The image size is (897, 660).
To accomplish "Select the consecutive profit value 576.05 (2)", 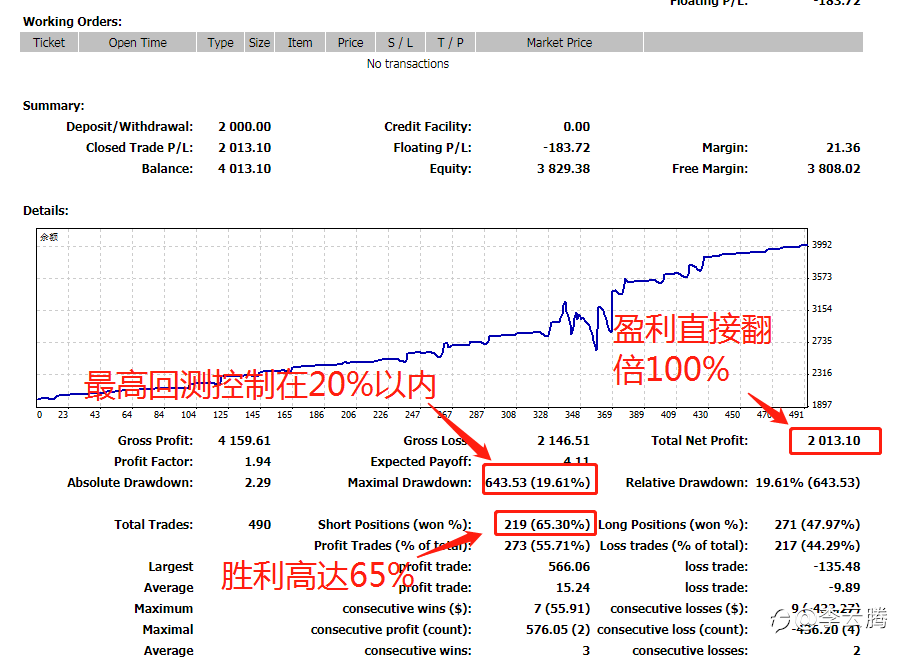I will point(558,630).
